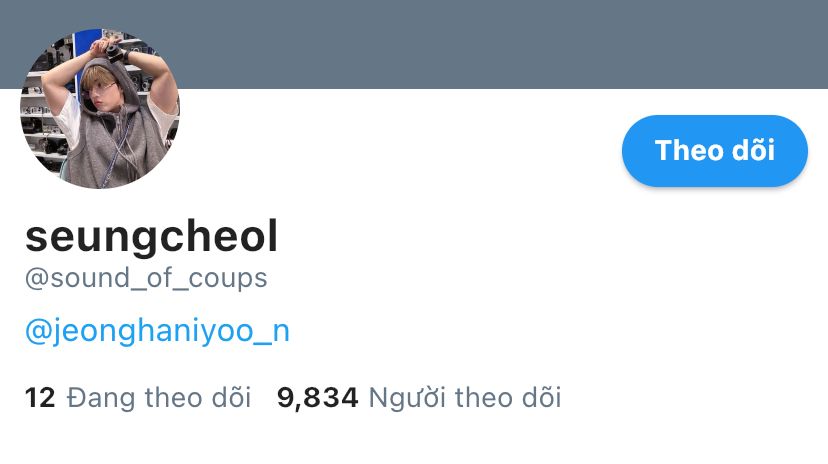
Task: Open the circular profile picture
Action: (x=100, y=109)
